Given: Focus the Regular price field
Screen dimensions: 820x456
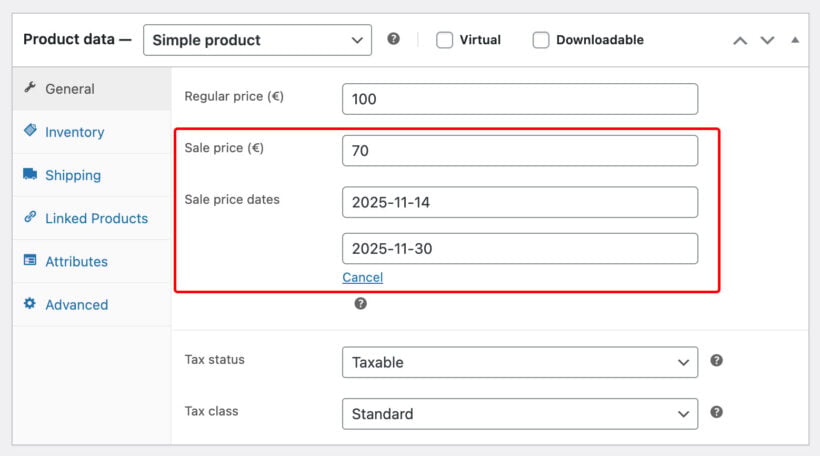Looking at the screenshot, I should coord(520,99).
